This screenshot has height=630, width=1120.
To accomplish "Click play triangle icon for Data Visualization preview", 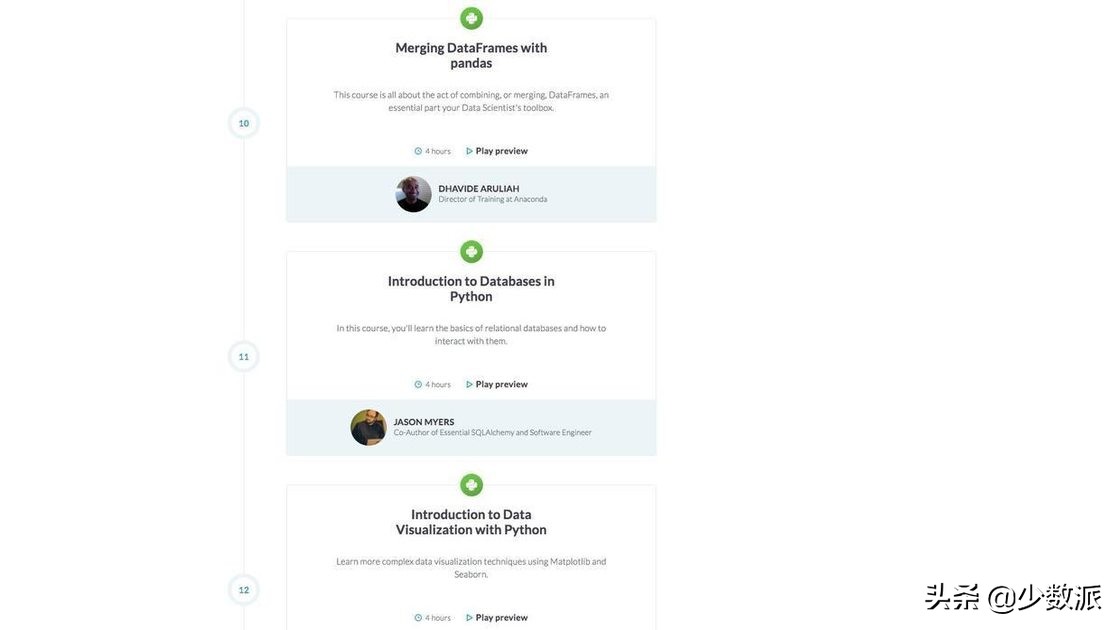I will point(469,618).
